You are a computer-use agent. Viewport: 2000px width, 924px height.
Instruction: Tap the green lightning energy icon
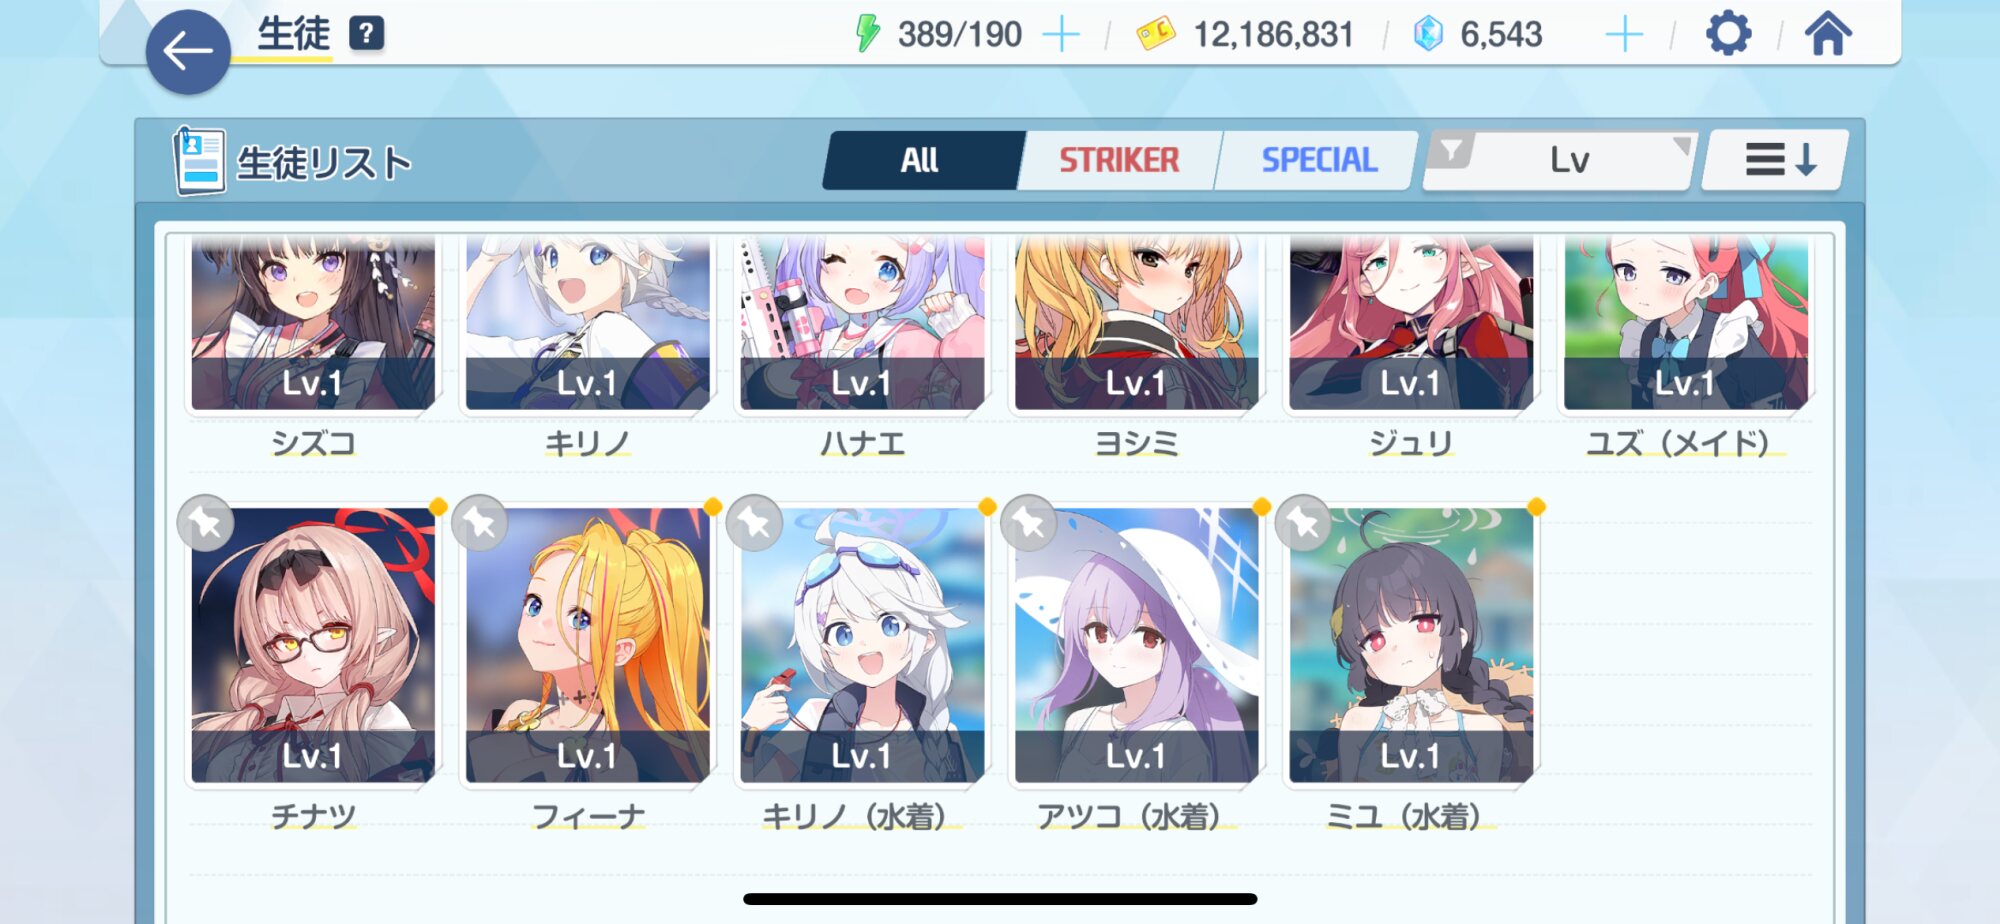[867, 34]
